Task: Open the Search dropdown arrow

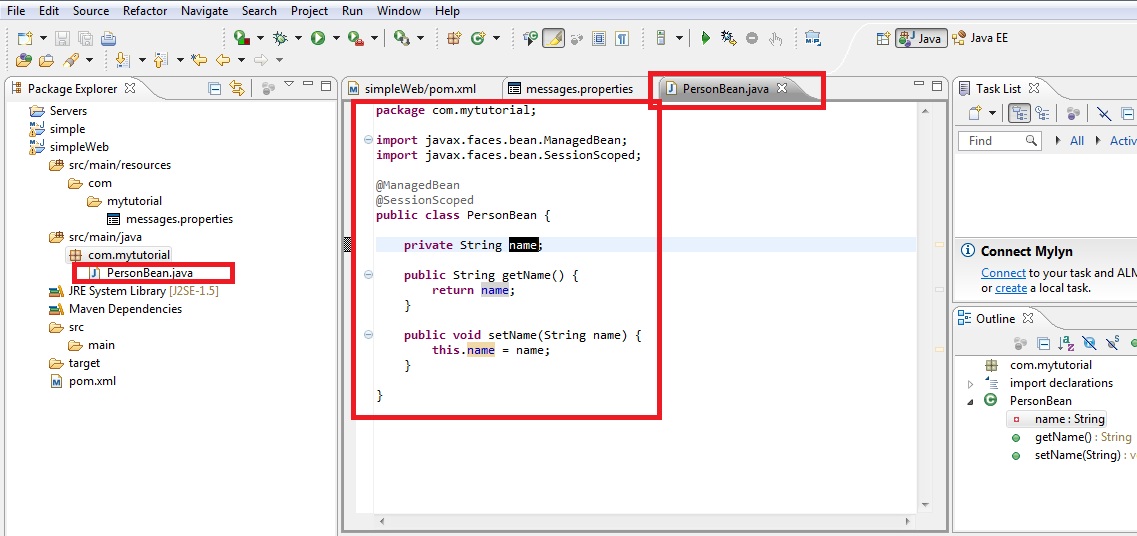Action: pos(88,59)
